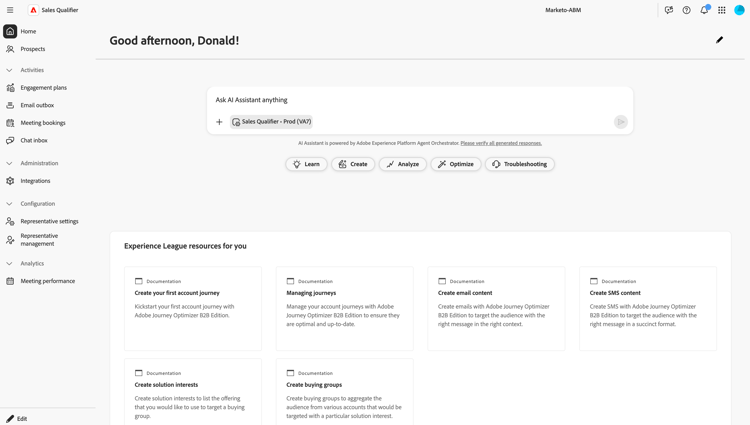Click the Integrations gear icon

pyautogui.click(x=10, y=181)
